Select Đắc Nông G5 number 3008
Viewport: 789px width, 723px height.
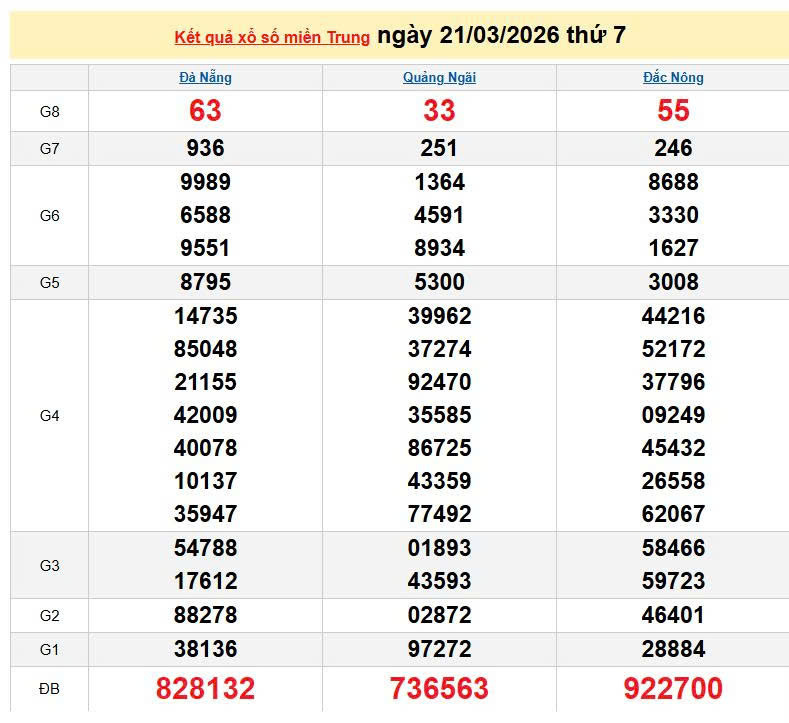pyautogui.click(x=673, y=282)
